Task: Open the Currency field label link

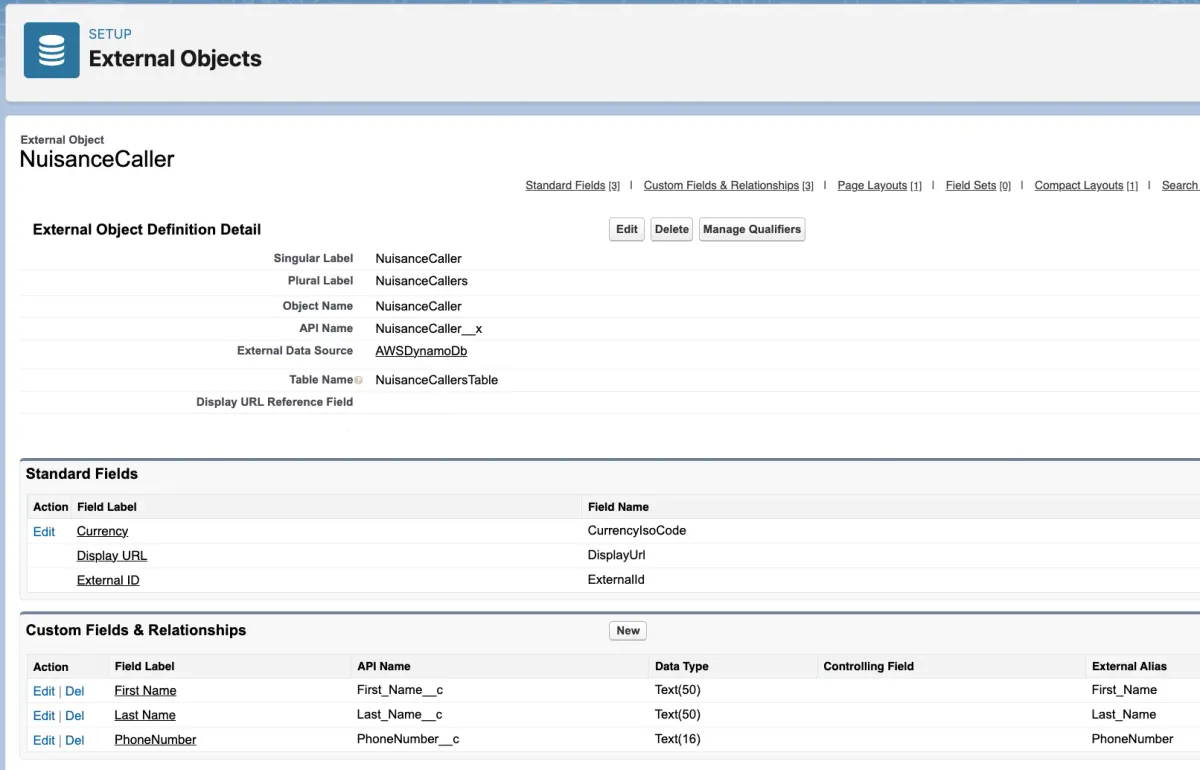Action: [102, 532]
